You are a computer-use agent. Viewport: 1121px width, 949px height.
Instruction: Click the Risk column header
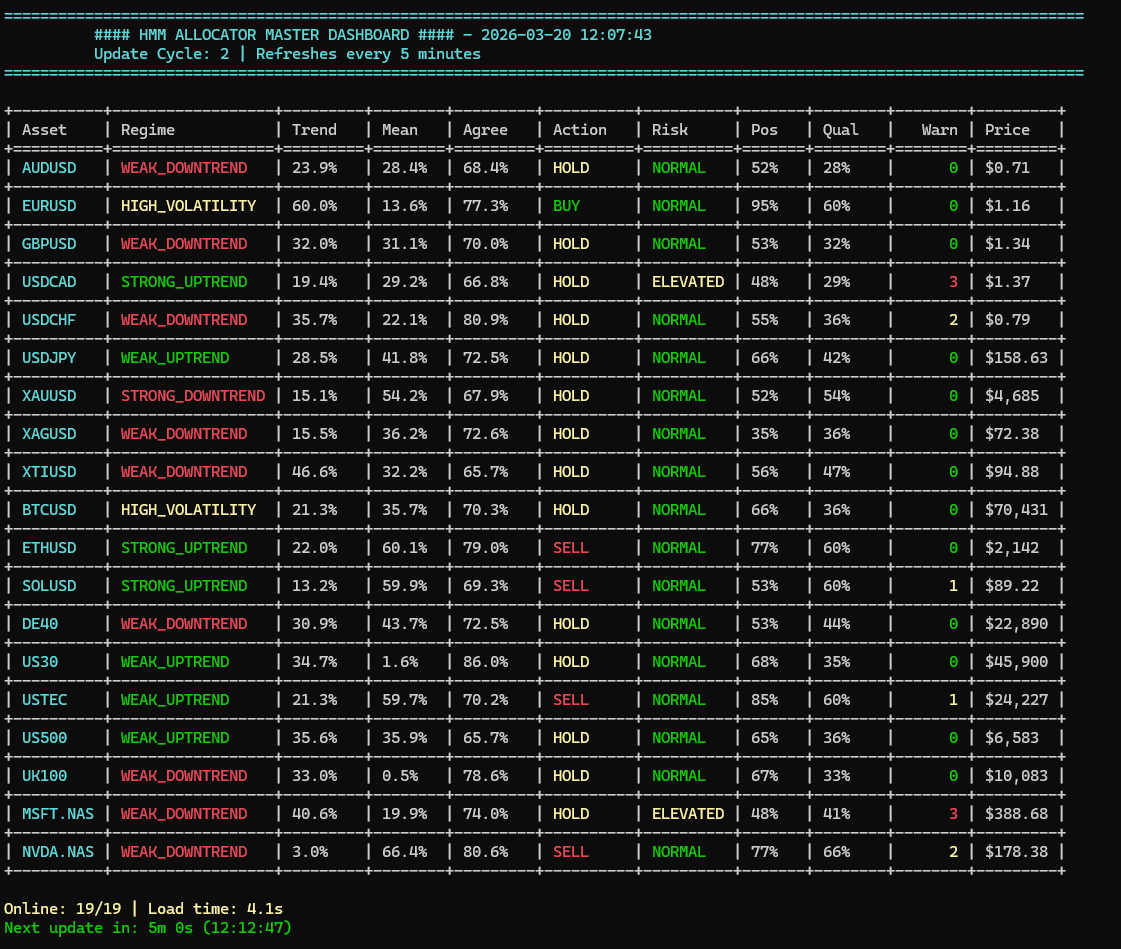pos(670,130)
